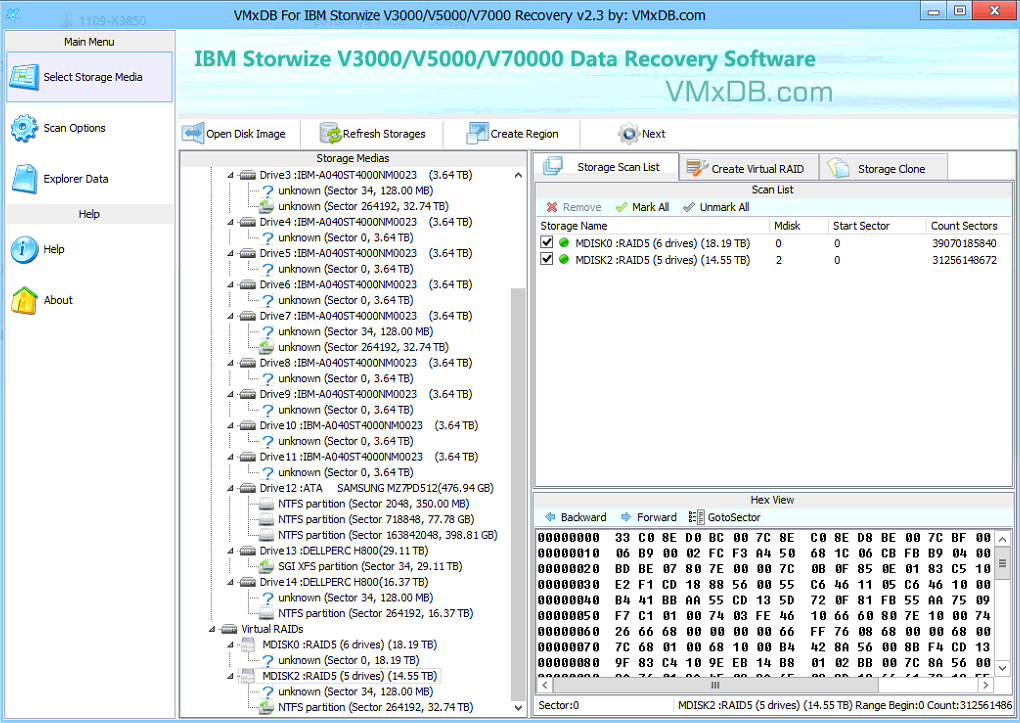Viewport: 1020px width, 723px height.
Task: Collapse the Drive13 DELLPERC node
Action: (x=230, y=551)
